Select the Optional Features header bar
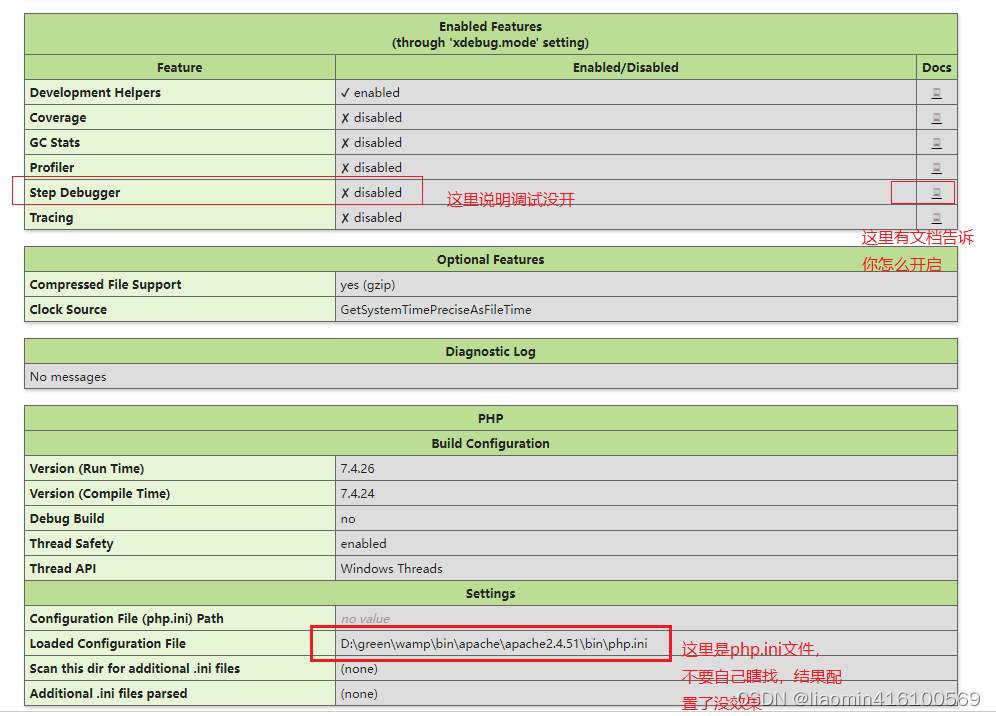 point(490,259)
